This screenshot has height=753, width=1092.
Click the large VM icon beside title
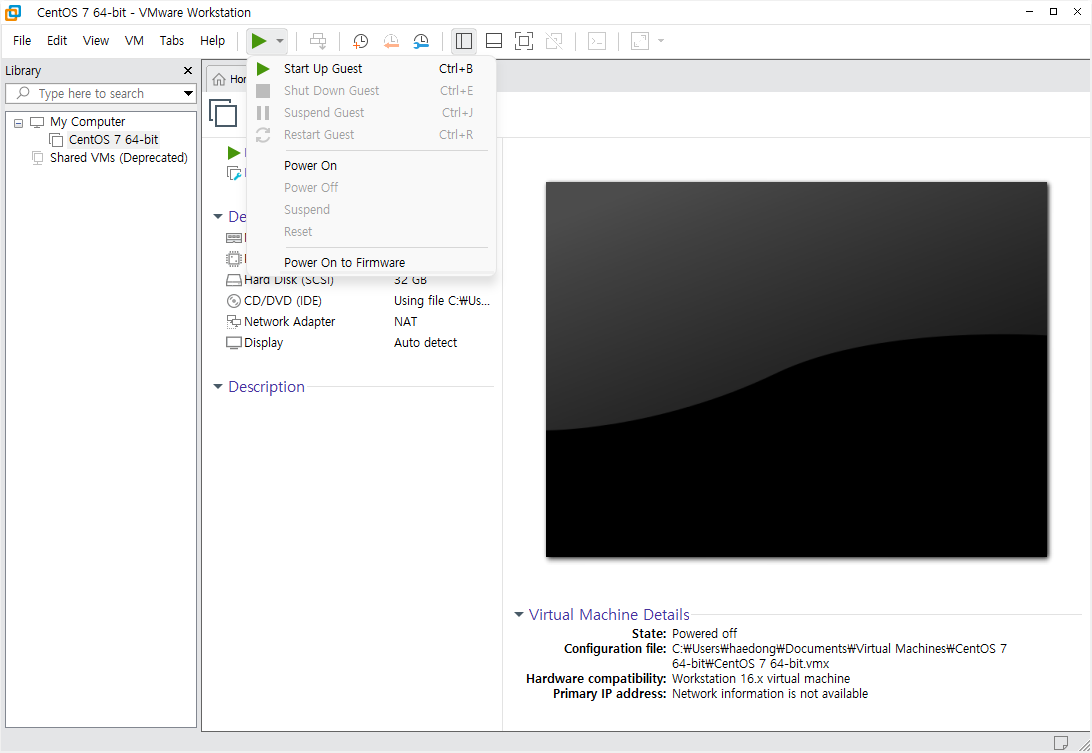pos(223,113)
